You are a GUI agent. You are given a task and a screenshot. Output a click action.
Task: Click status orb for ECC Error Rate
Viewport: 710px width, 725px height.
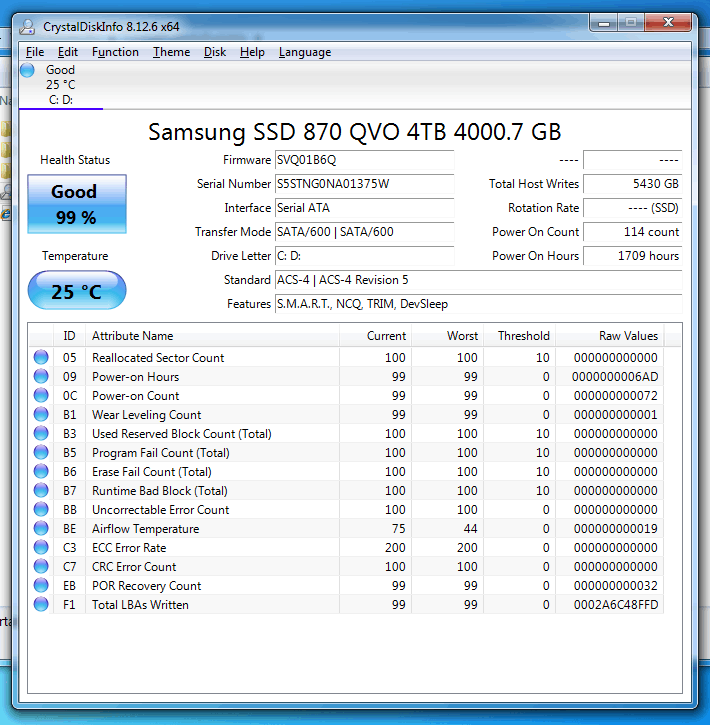tap(41, 547)
